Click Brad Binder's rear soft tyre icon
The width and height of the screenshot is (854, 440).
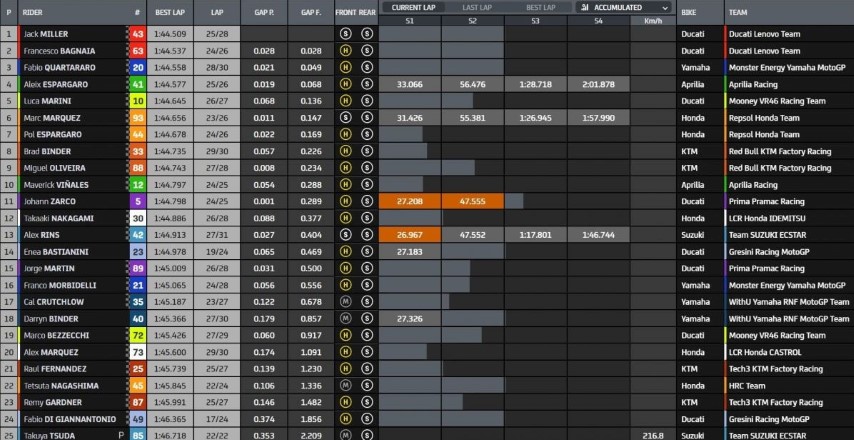367,151
